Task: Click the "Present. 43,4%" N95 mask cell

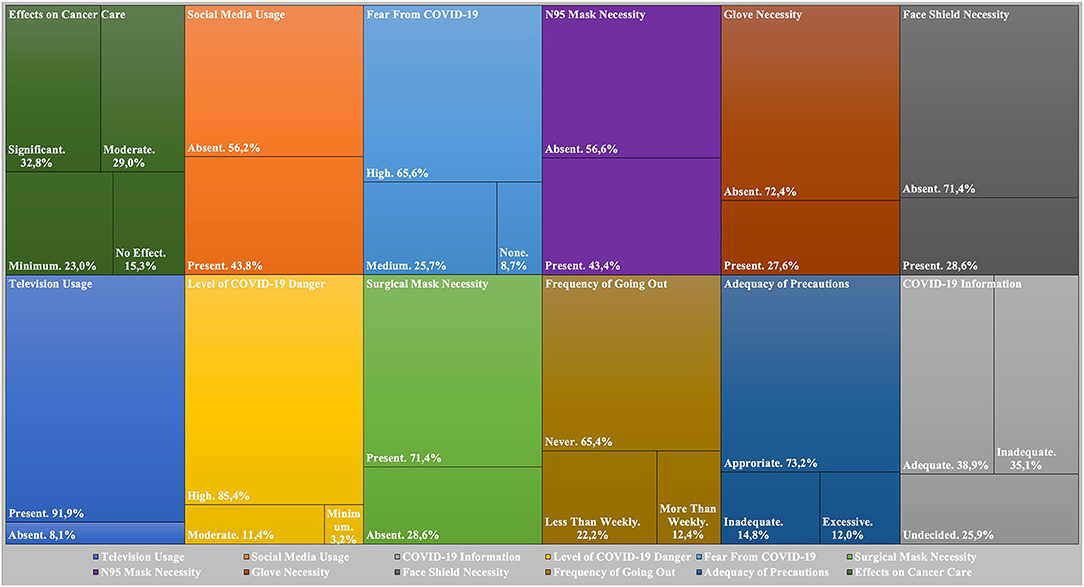Action: pos(632,216)
